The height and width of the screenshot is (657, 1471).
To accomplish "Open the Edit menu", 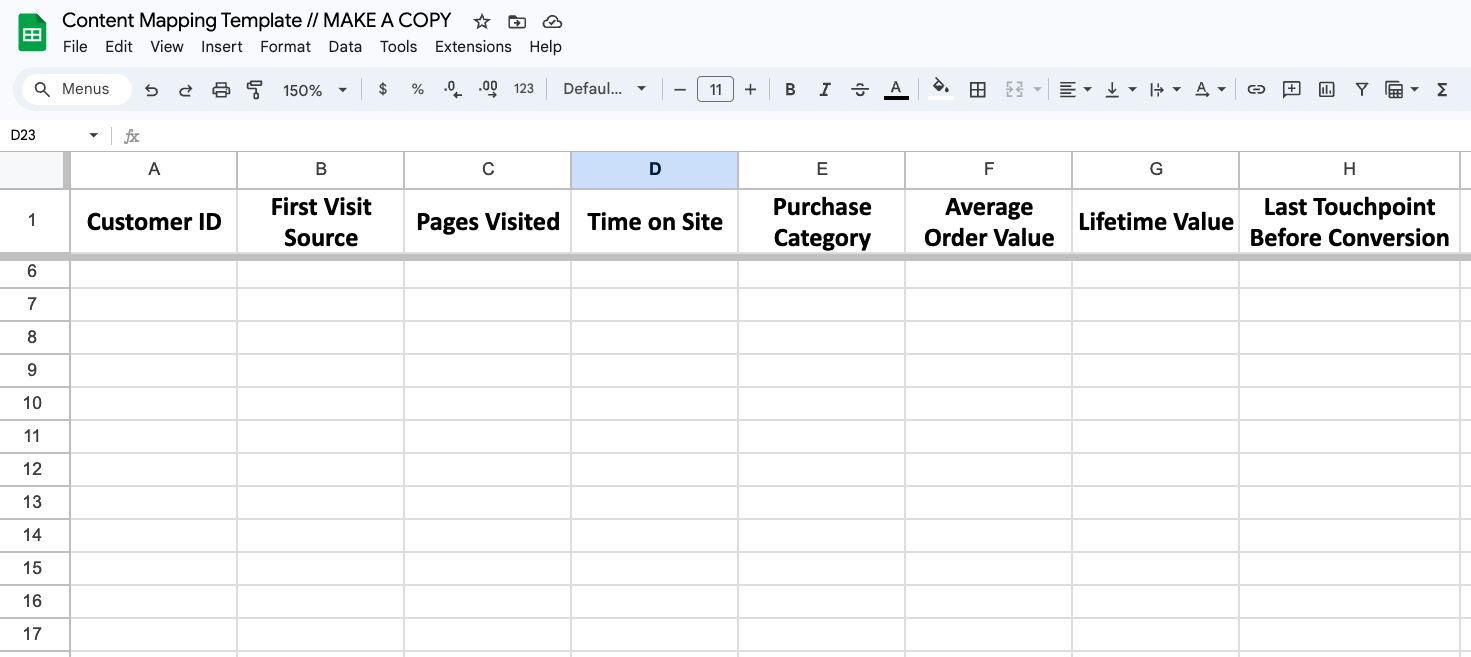I will (x=119, y=46).
